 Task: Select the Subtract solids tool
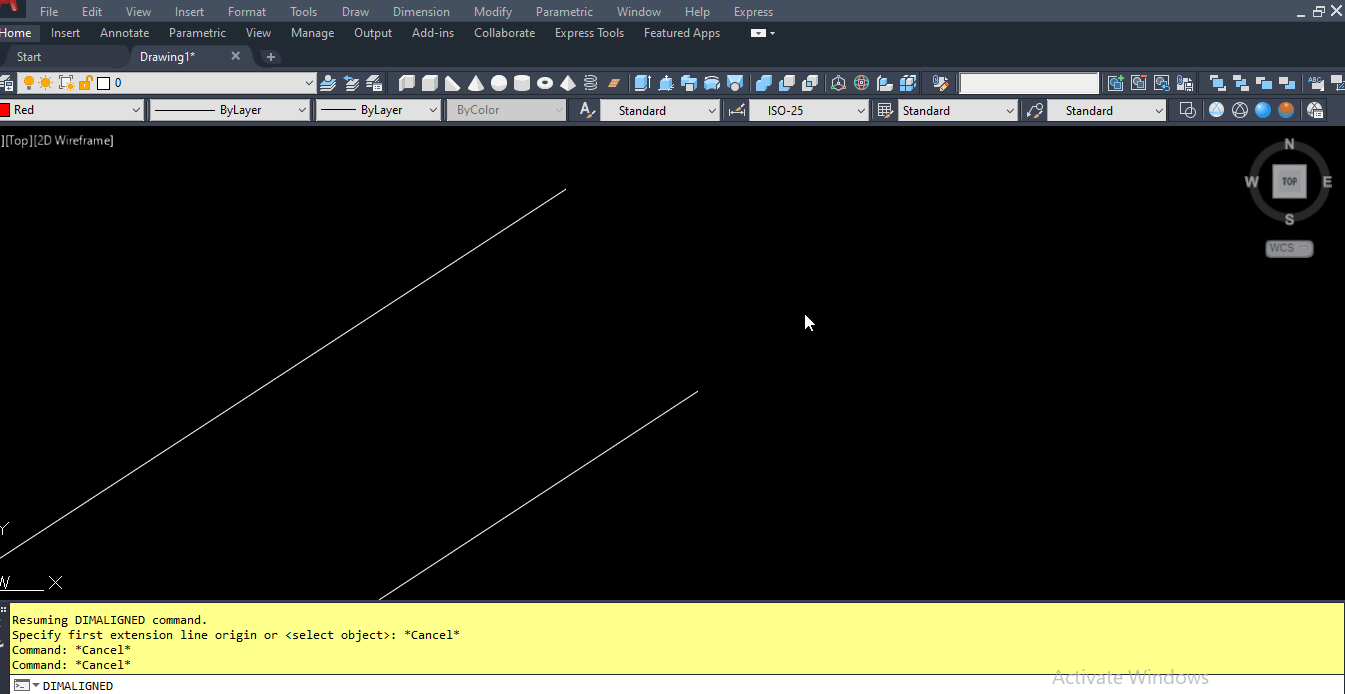(x=787, y=83)
